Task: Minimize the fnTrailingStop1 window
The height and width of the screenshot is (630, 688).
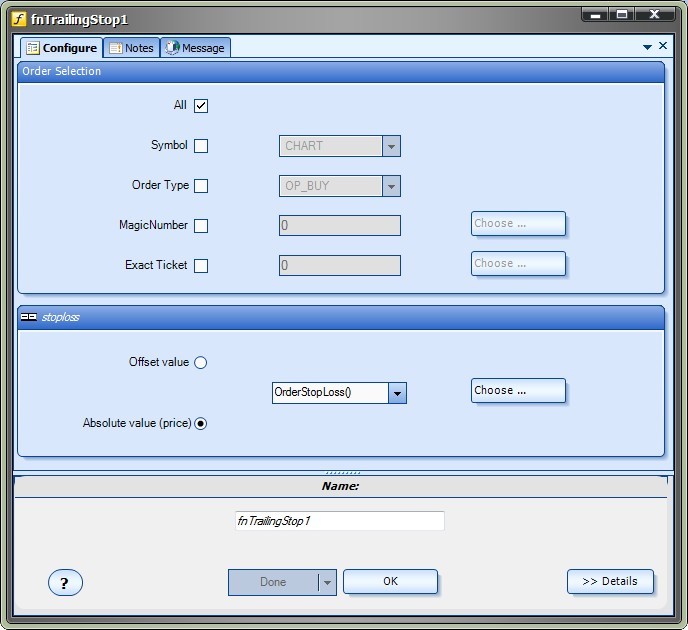Action: point(595,14)
